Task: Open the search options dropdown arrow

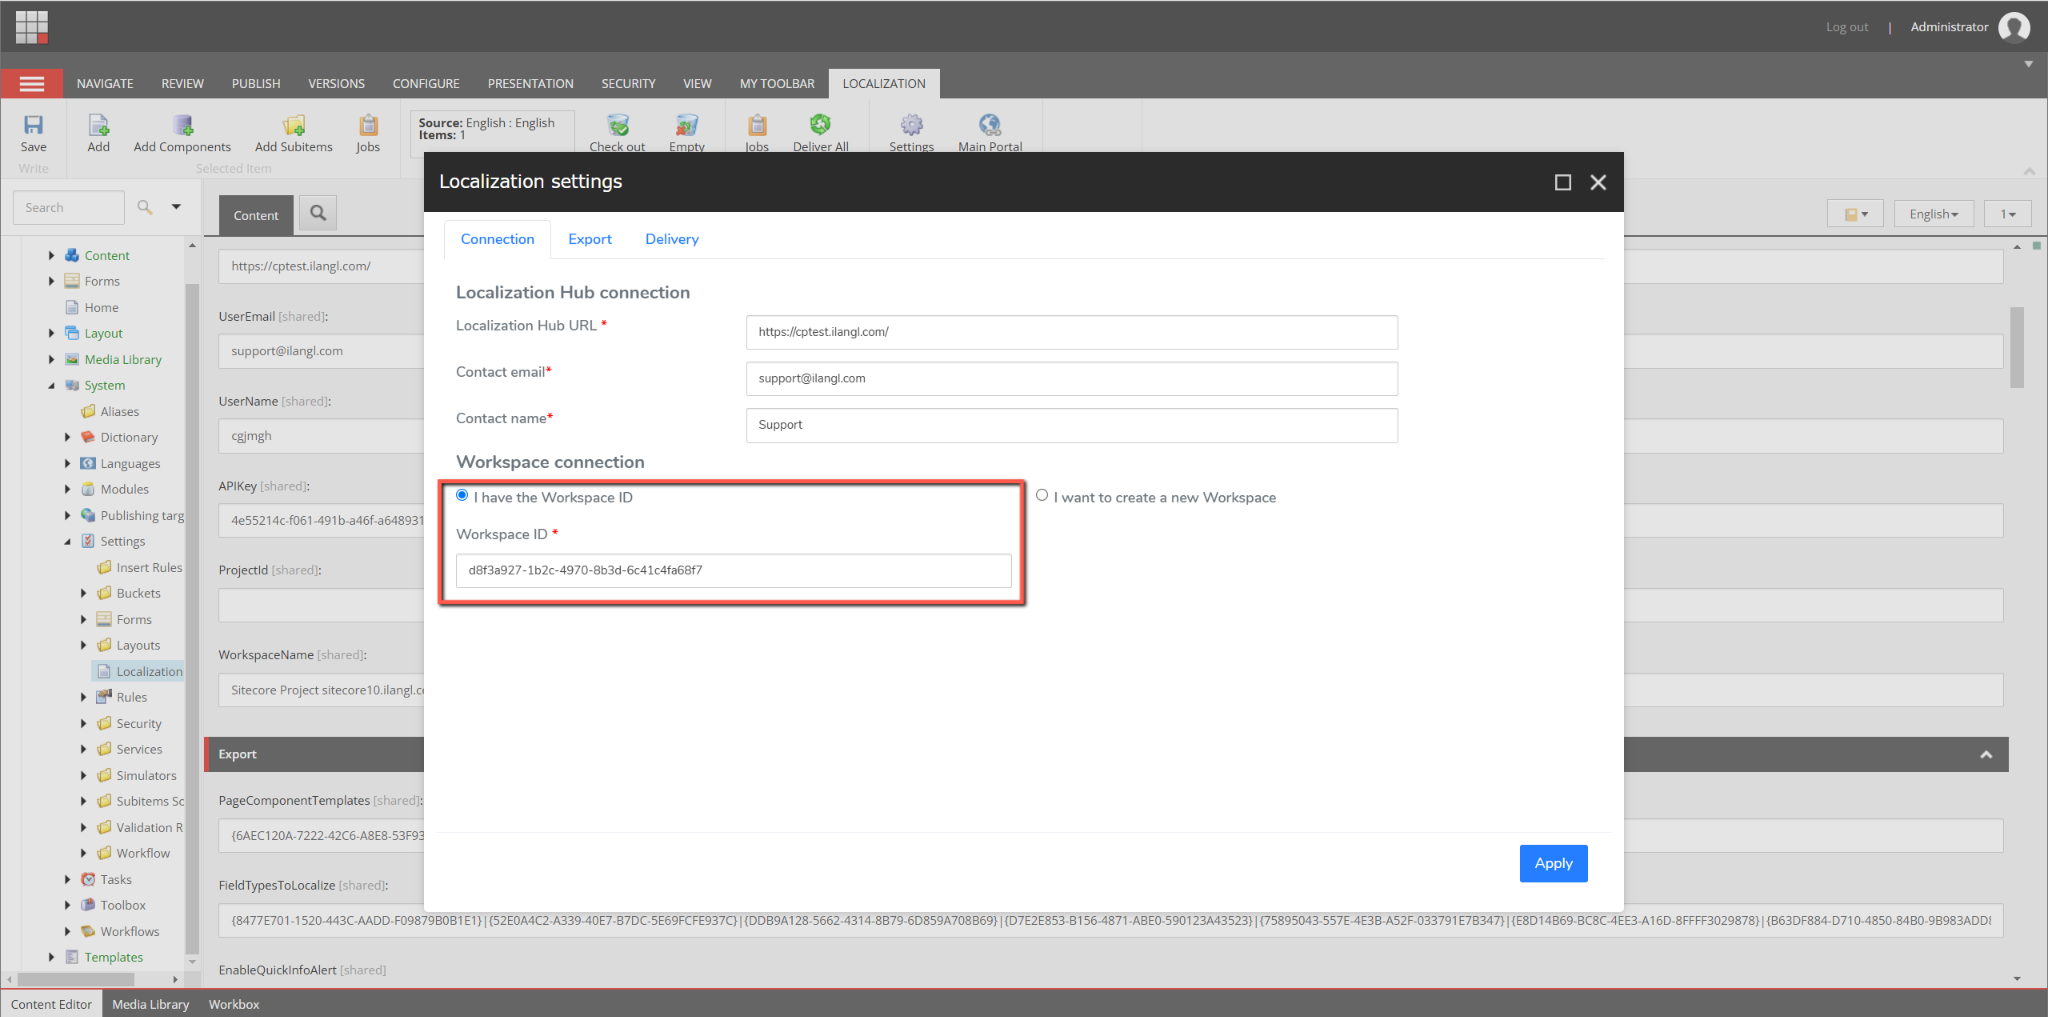Action: tap(176, 207)
